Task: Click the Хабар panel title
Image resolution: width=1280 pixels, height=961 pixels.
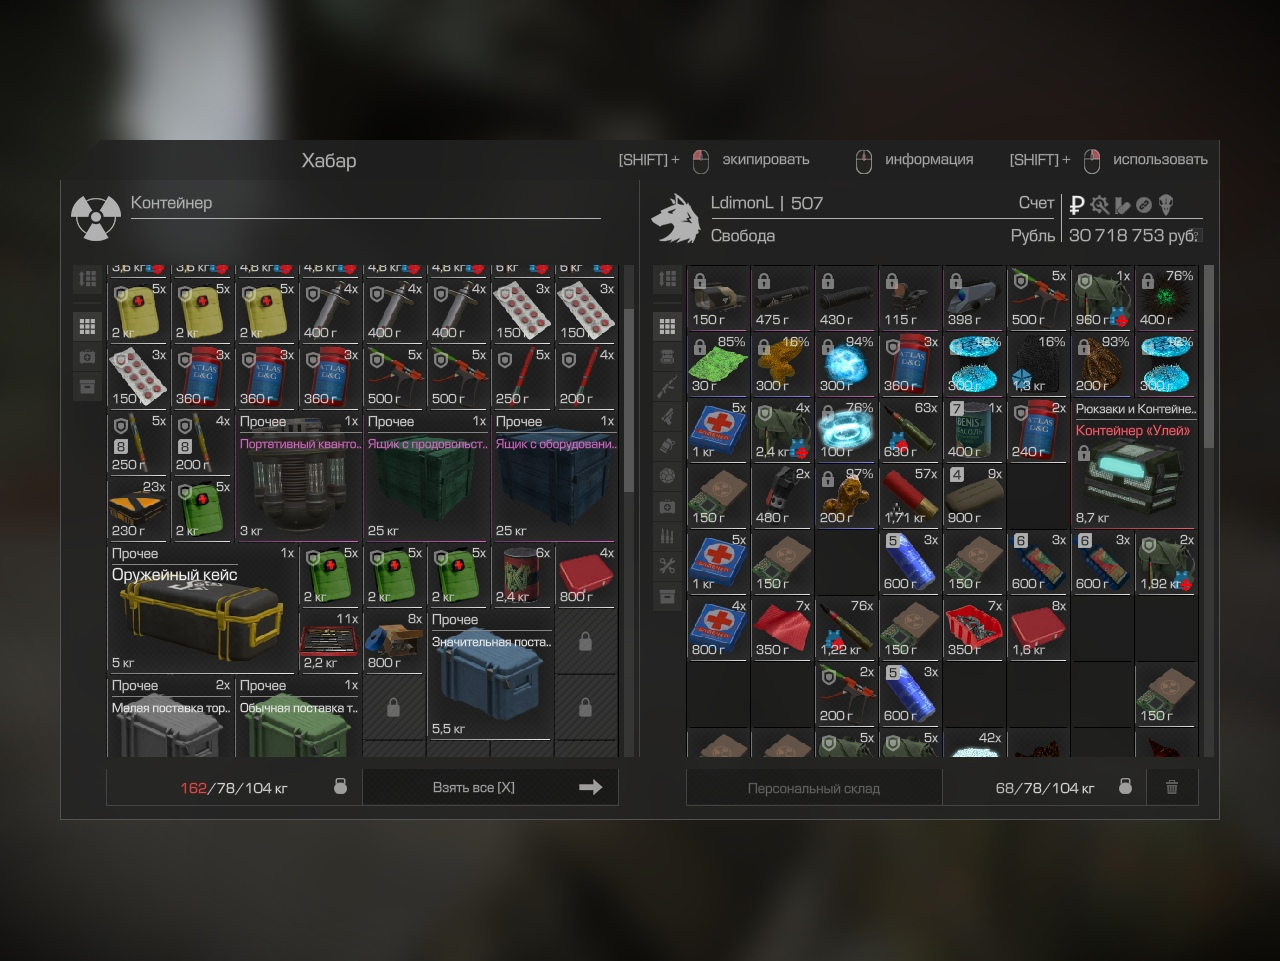Action: tap(329, 161)
